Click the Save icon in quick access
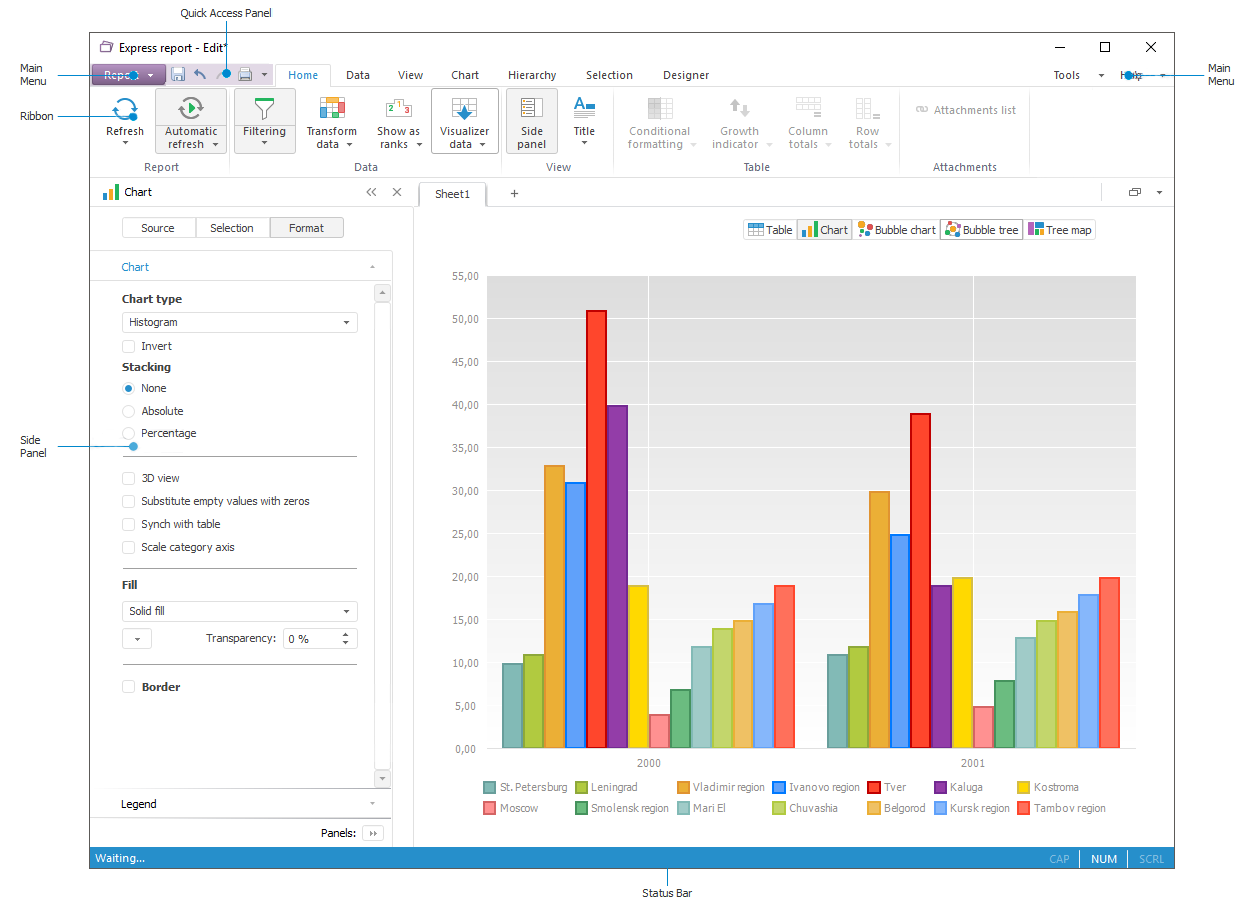 tap(178, 75)
